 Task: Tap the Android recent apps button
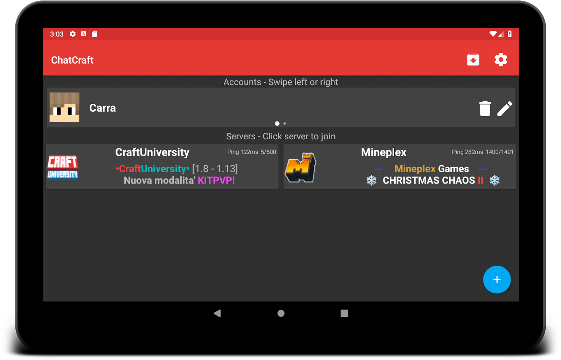click(x=344, y=313)
